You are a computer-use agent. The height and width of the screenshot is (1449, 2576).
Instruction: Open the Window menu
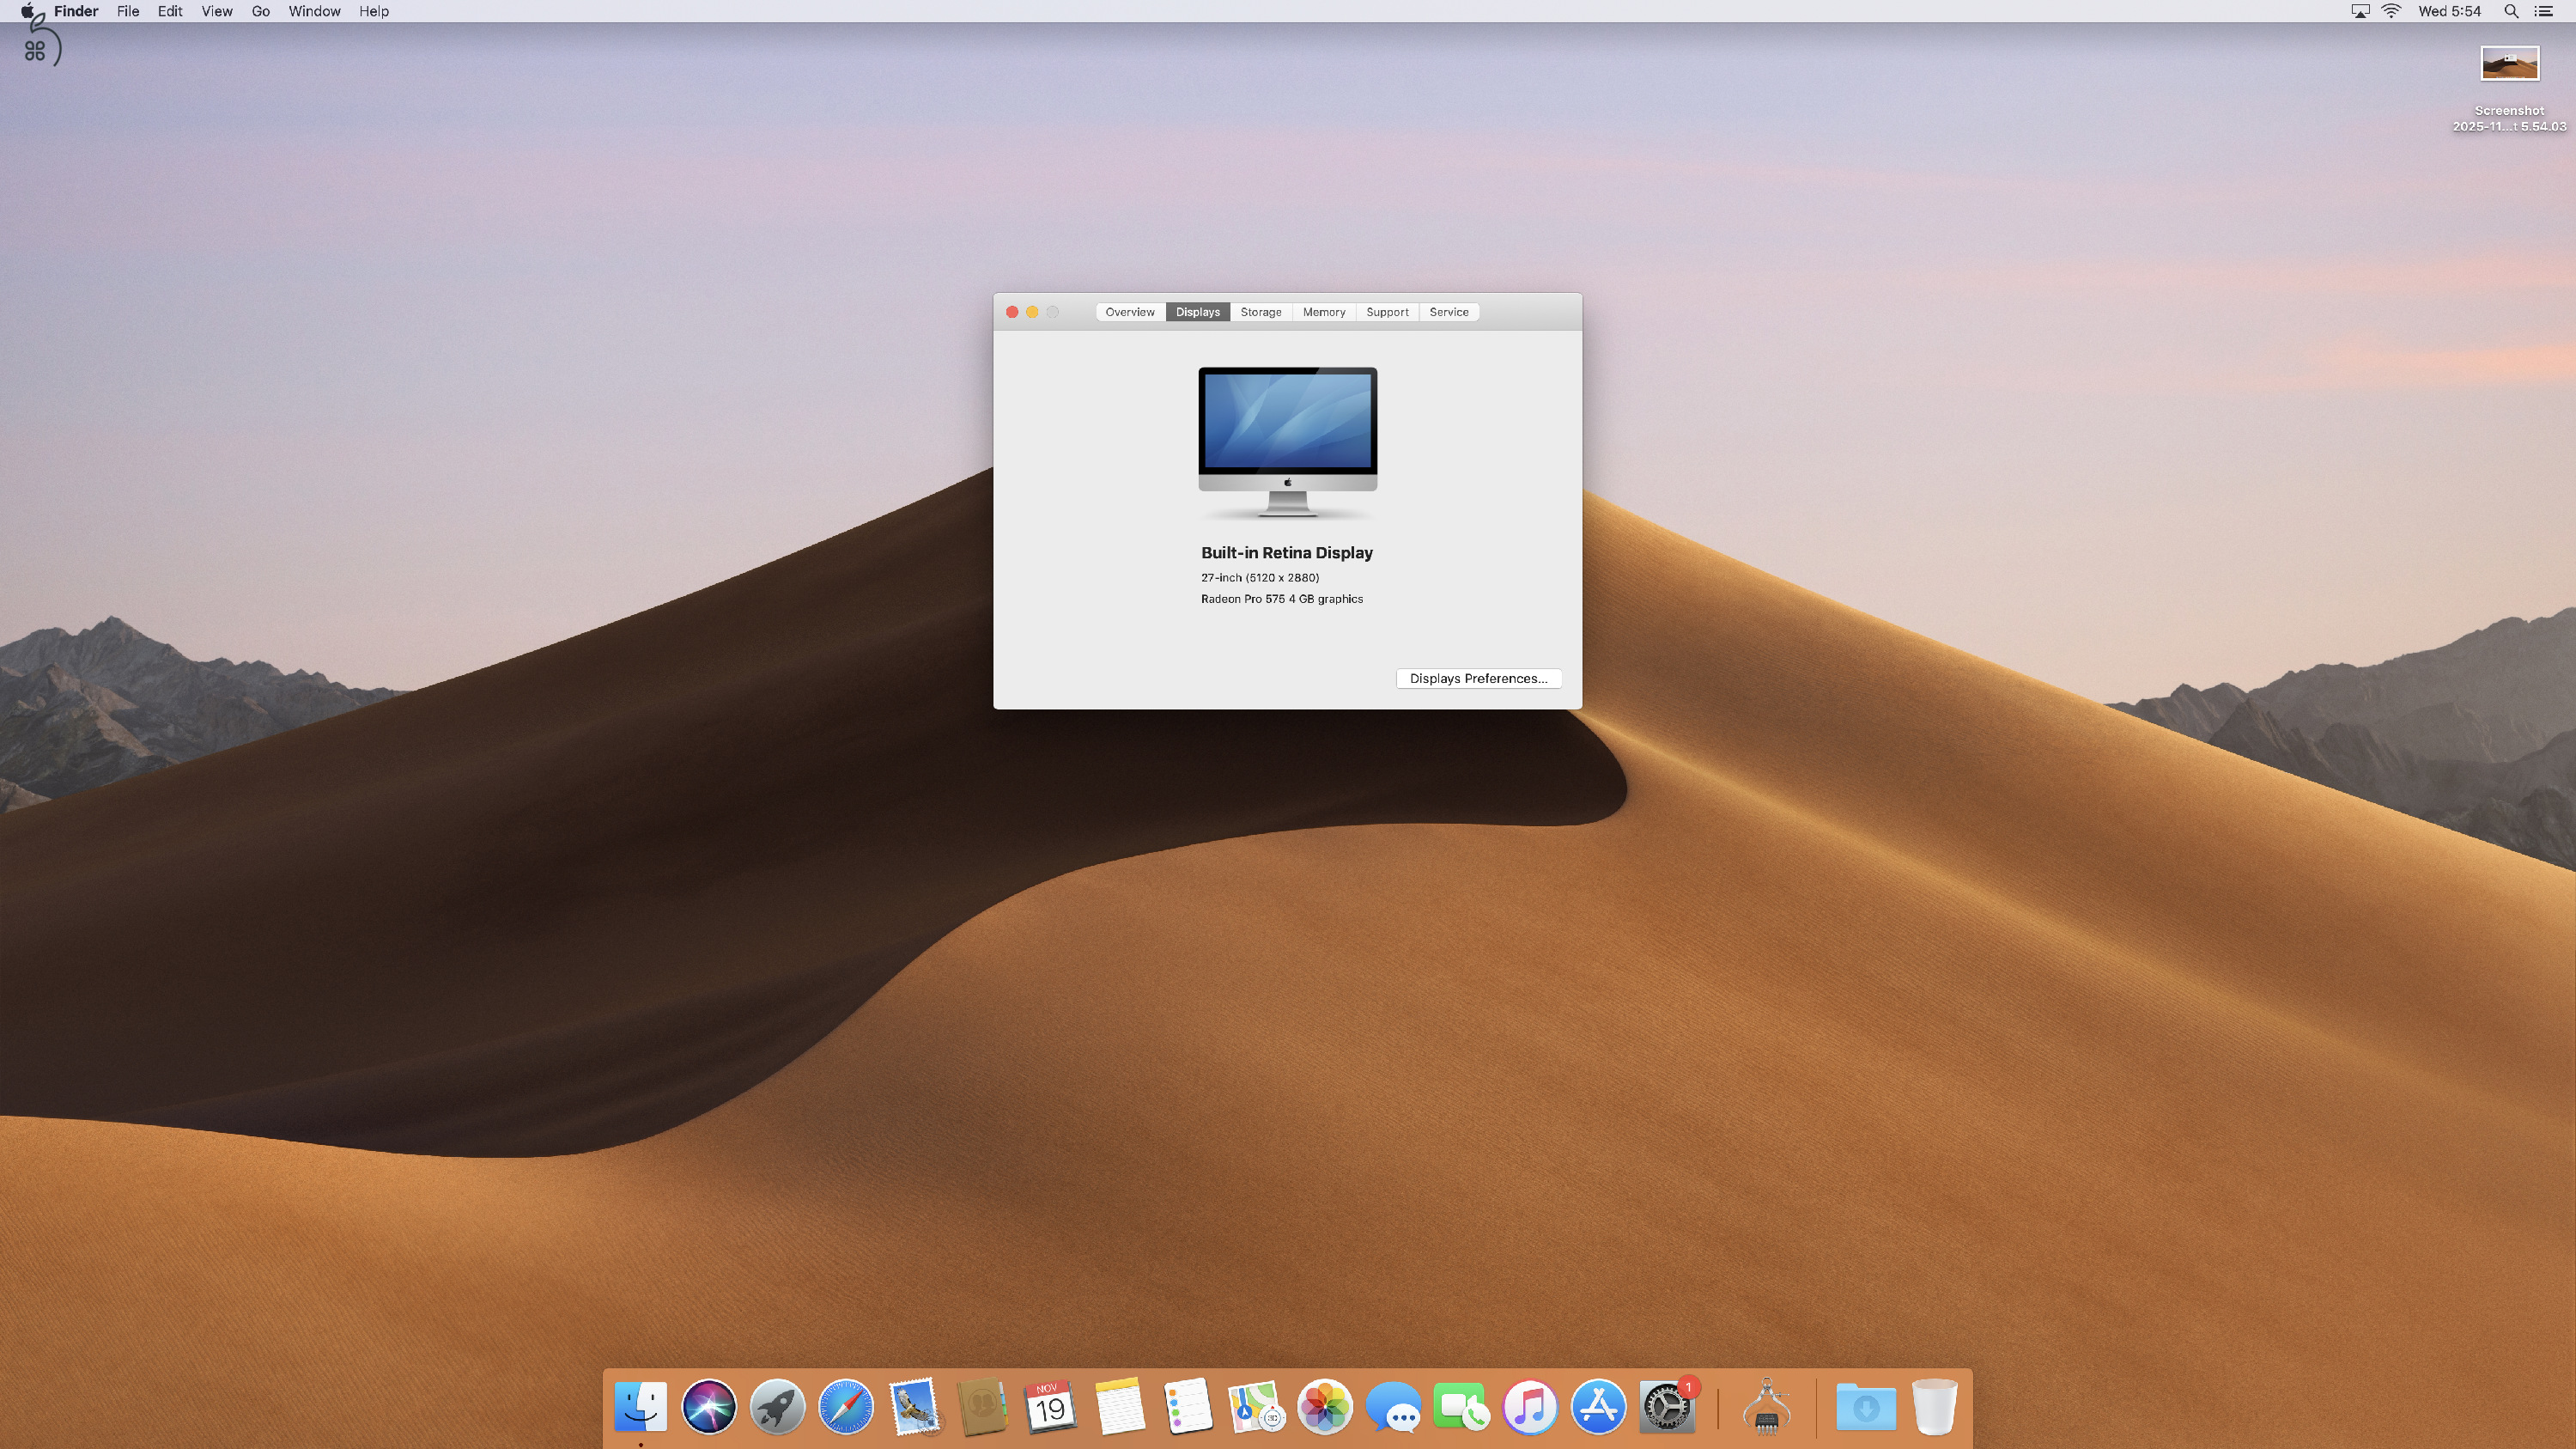313,11
